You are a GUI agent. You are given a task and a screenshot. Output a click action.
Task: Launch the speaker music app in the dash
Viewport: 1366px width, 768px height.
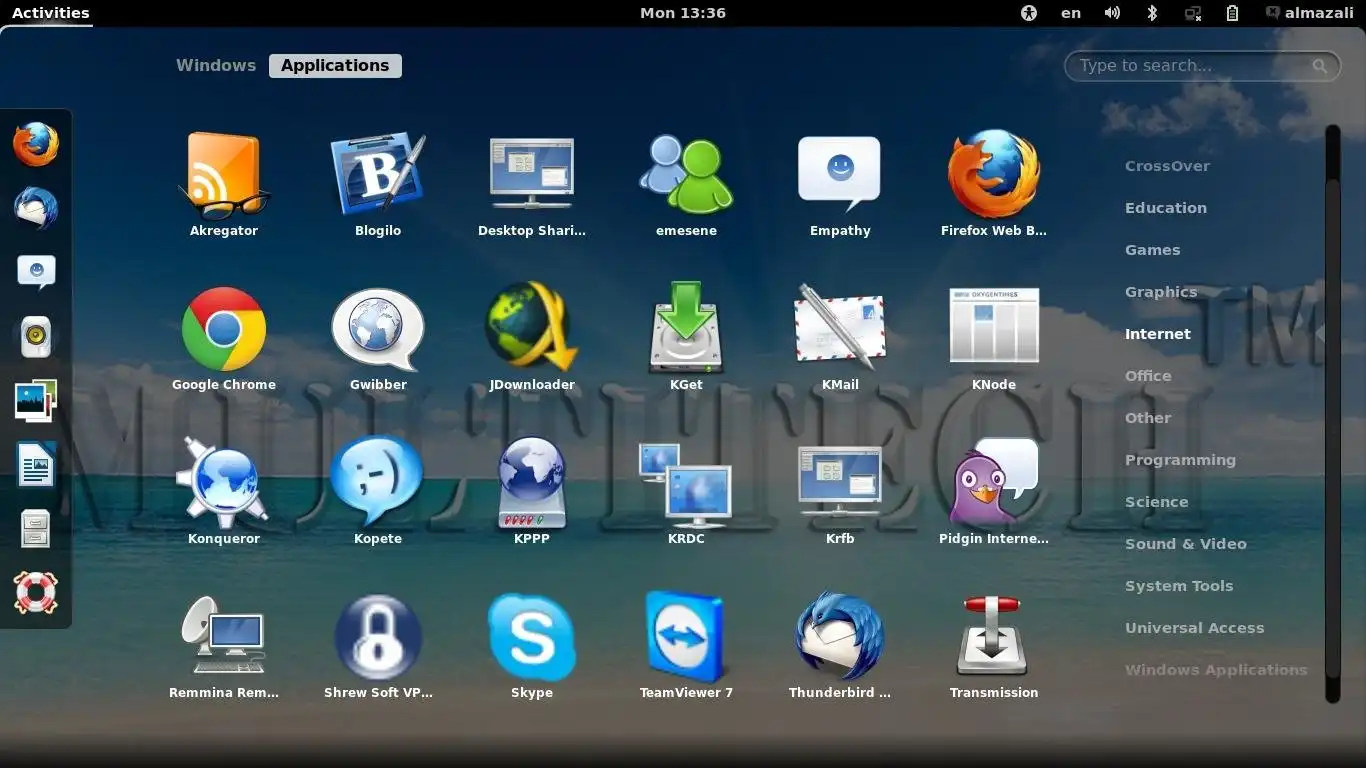point(36,337)
